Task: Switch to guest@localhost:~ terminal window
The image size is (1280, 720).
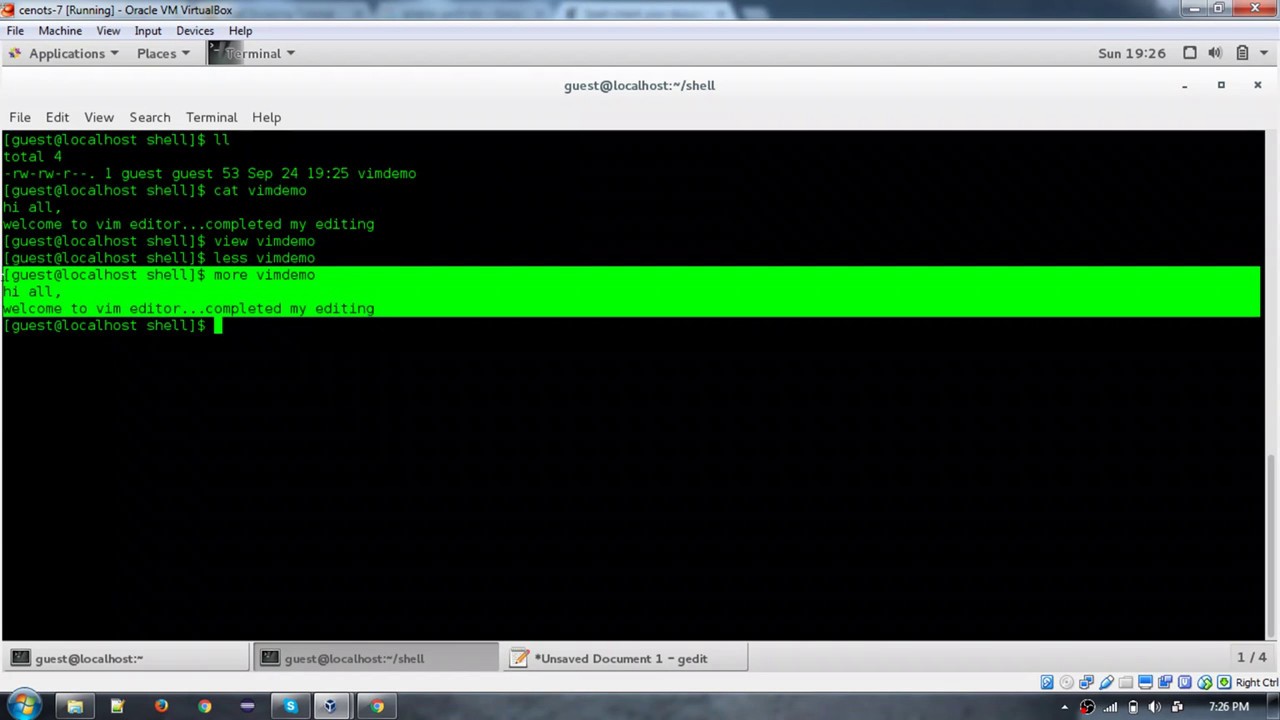Action: point(126,658)
